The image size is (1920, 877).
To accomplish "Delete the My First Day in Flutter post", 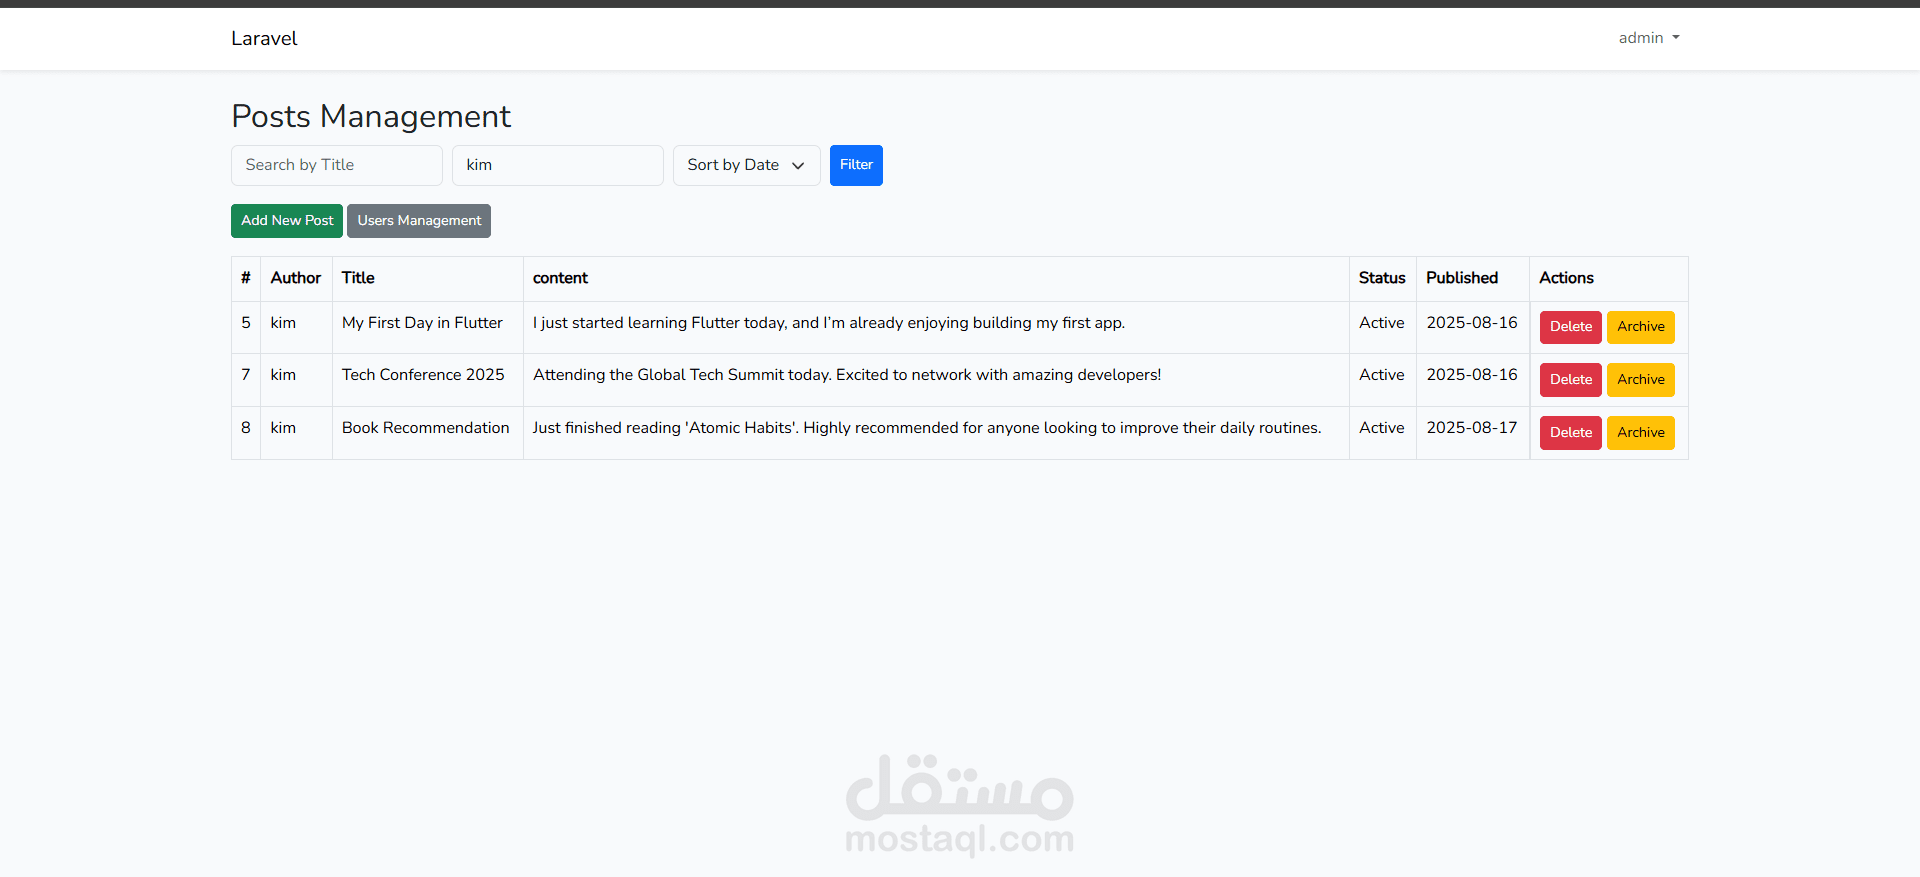I will (x=1571, y=327).
